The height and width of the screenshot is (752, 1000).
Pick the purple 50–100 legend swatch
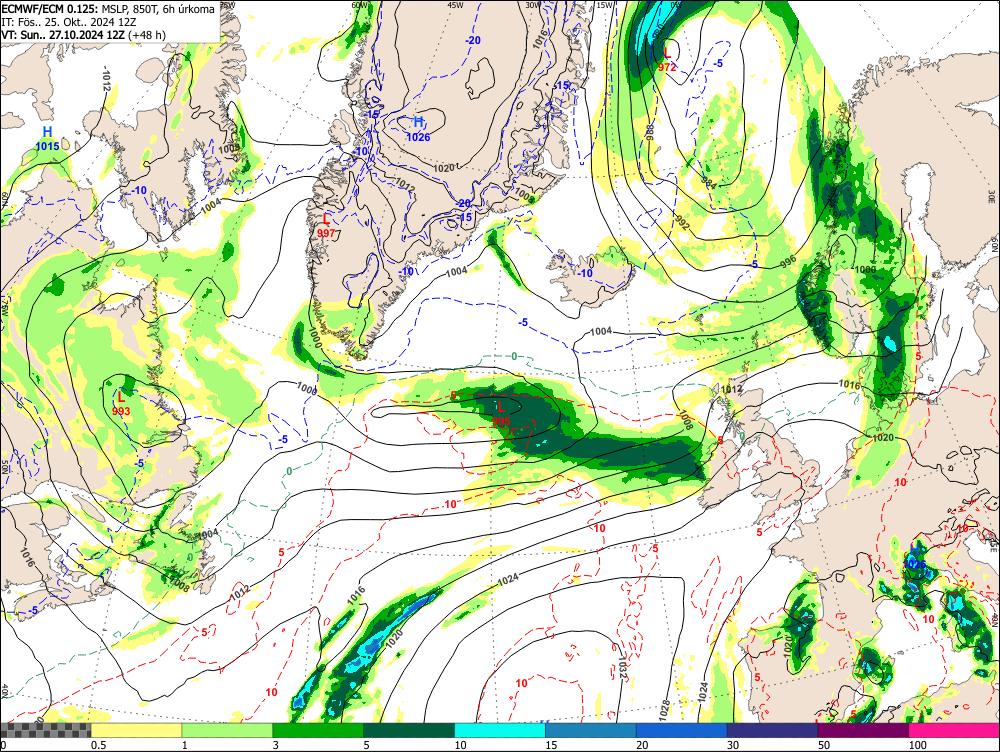(x=864, y=730)
